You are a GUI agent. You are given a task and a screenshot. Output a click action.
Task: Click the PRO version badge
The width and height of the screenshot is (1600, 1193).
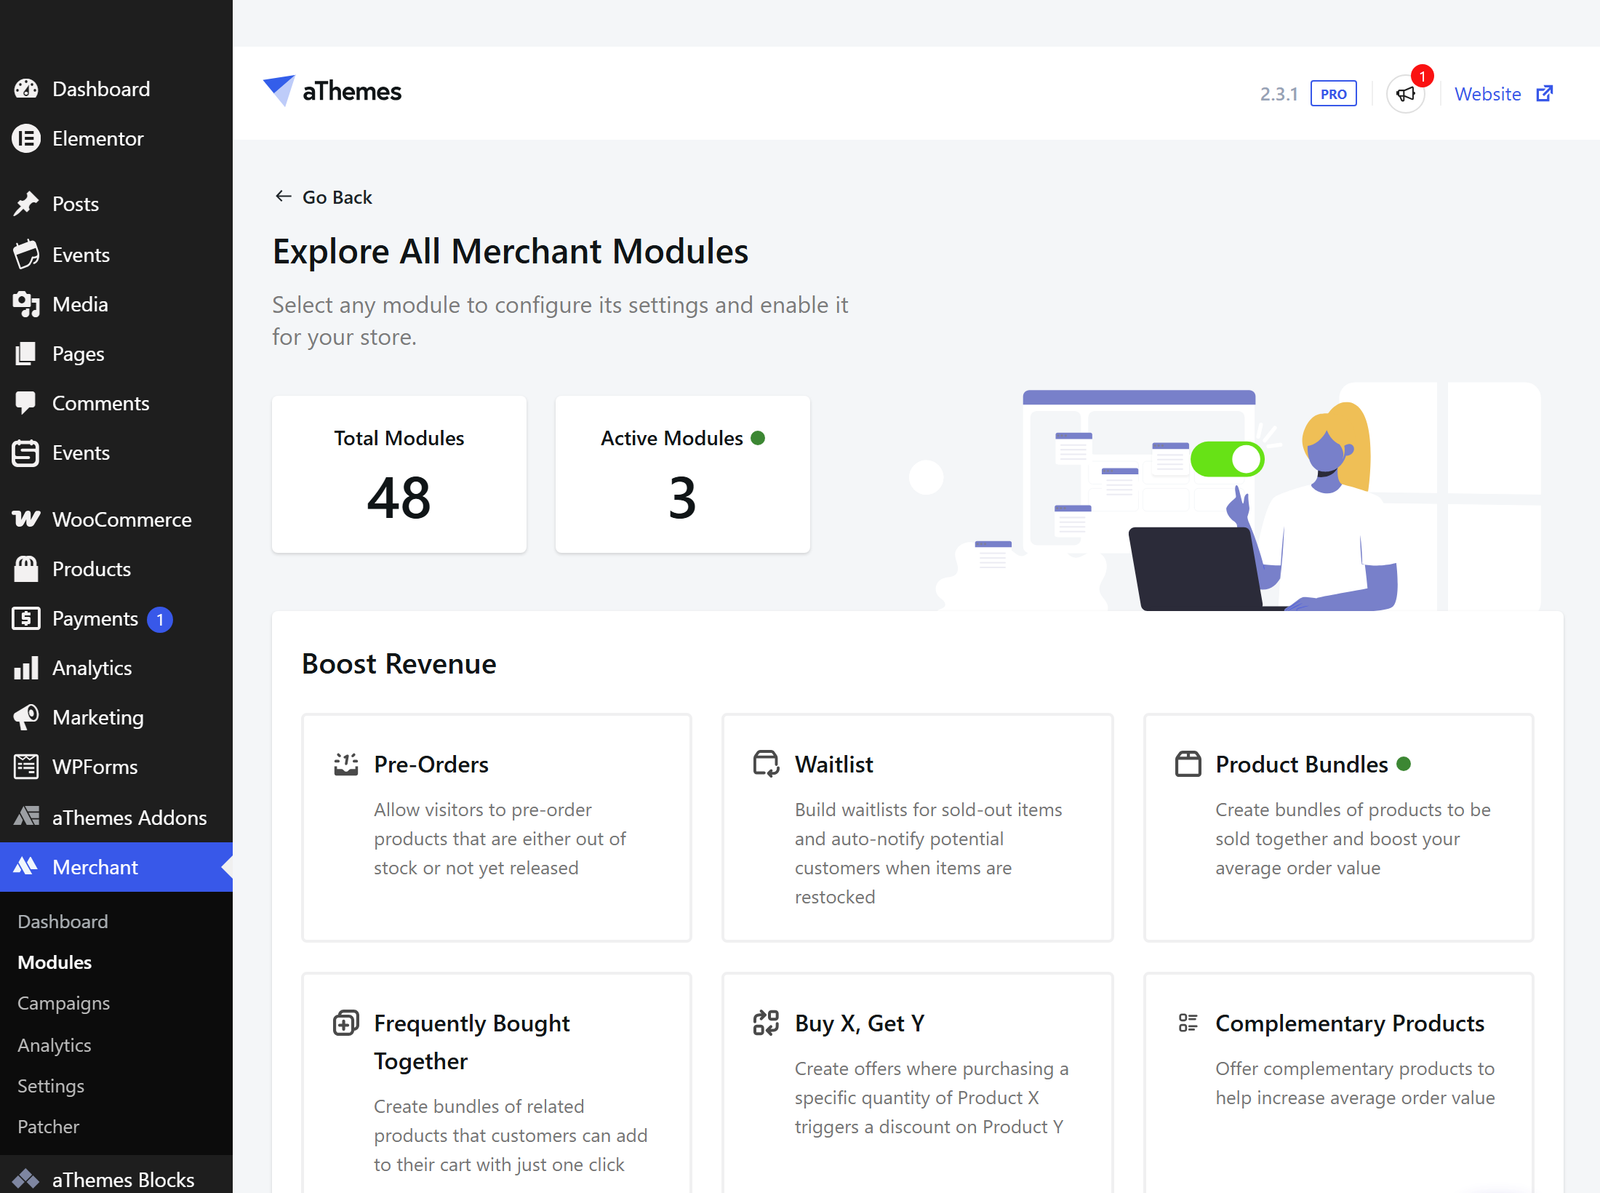click(1333, 94)
